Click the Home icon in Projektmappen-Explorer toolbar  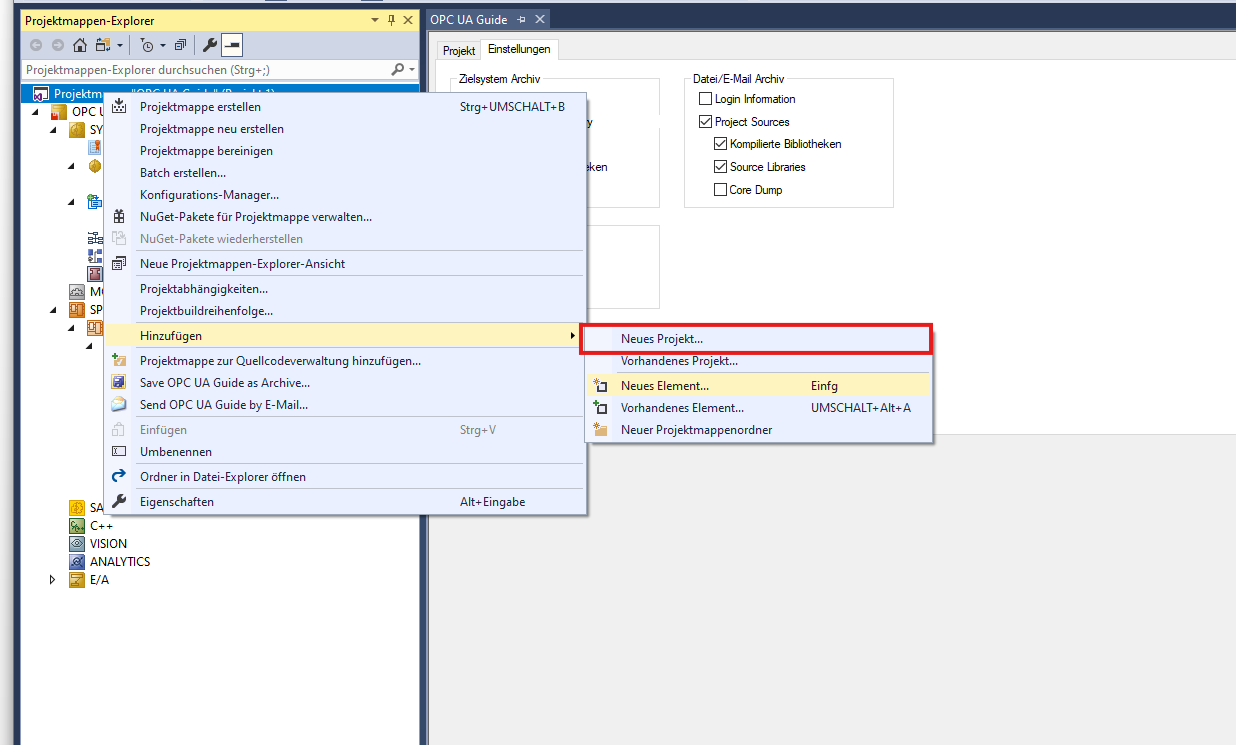pyautogui.click(x=80, y=45)
